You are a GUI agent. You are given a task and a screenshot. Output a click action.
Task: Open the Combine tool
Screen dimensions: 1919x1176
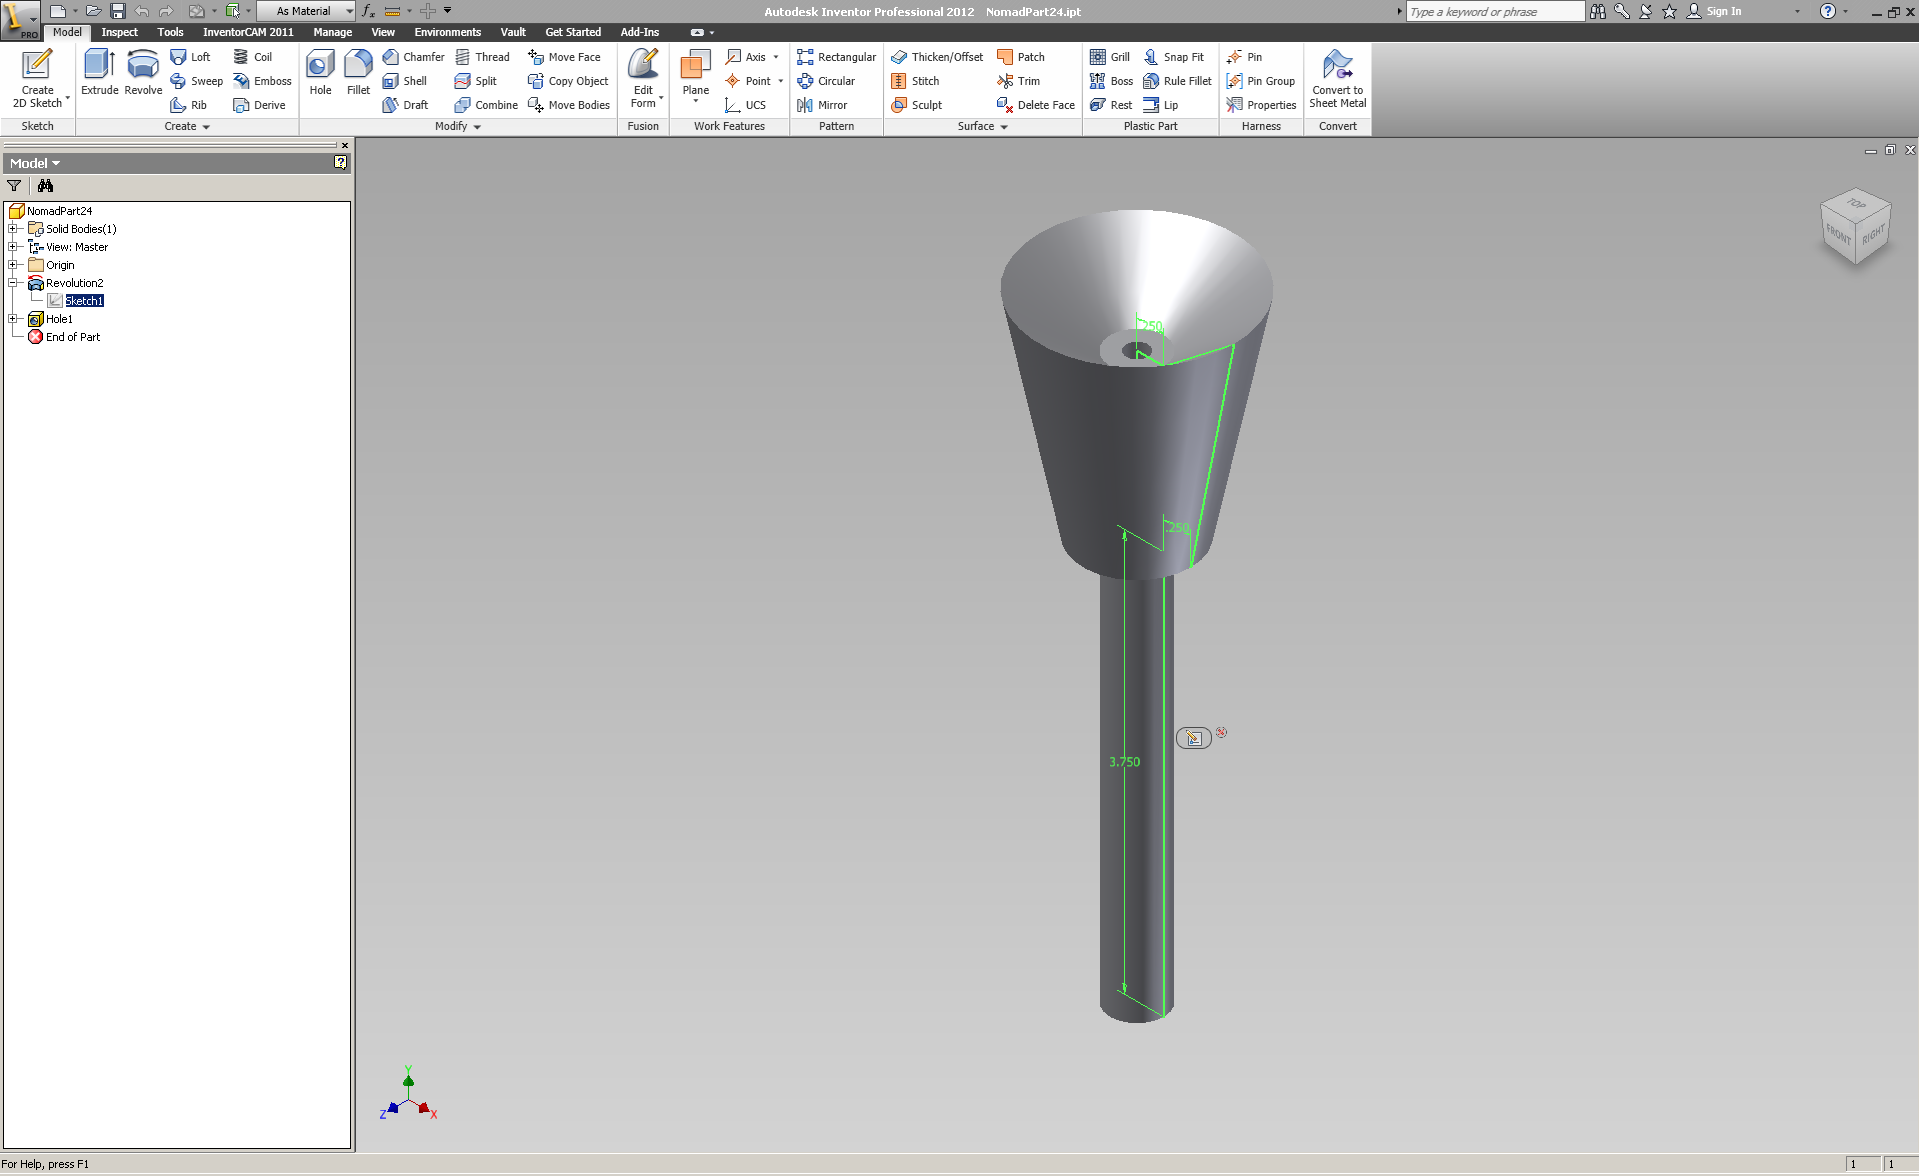(x=486, y=105)
